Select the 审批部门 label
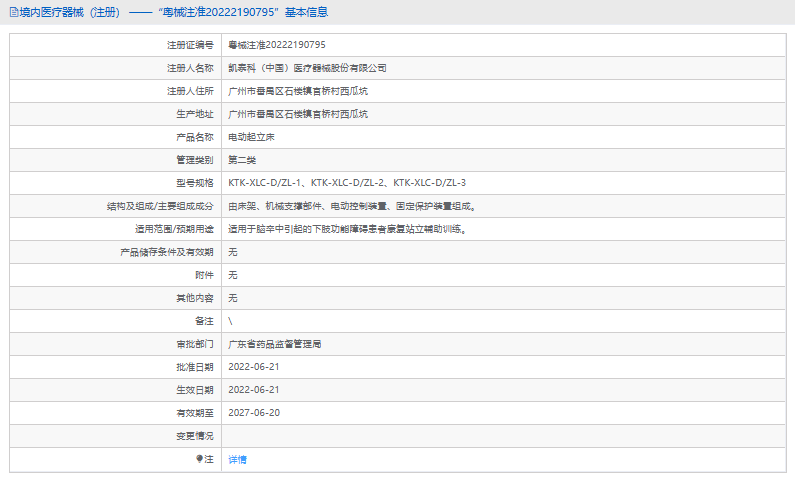The image size is (795, 479). pyautogui.click(x=195, y=344)
